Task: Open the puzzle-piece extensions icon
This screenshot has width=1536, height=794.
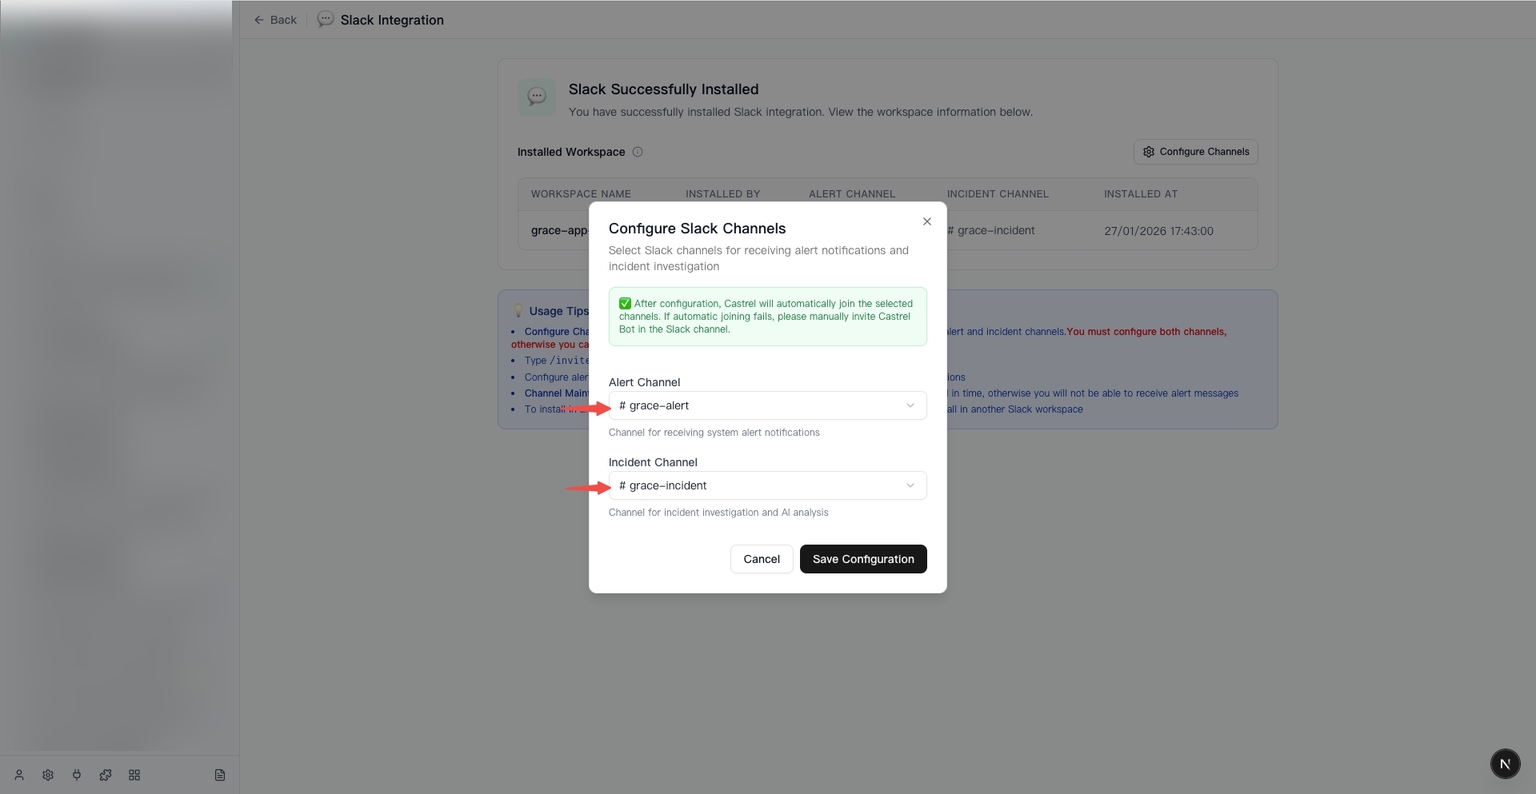Action: 105,774
